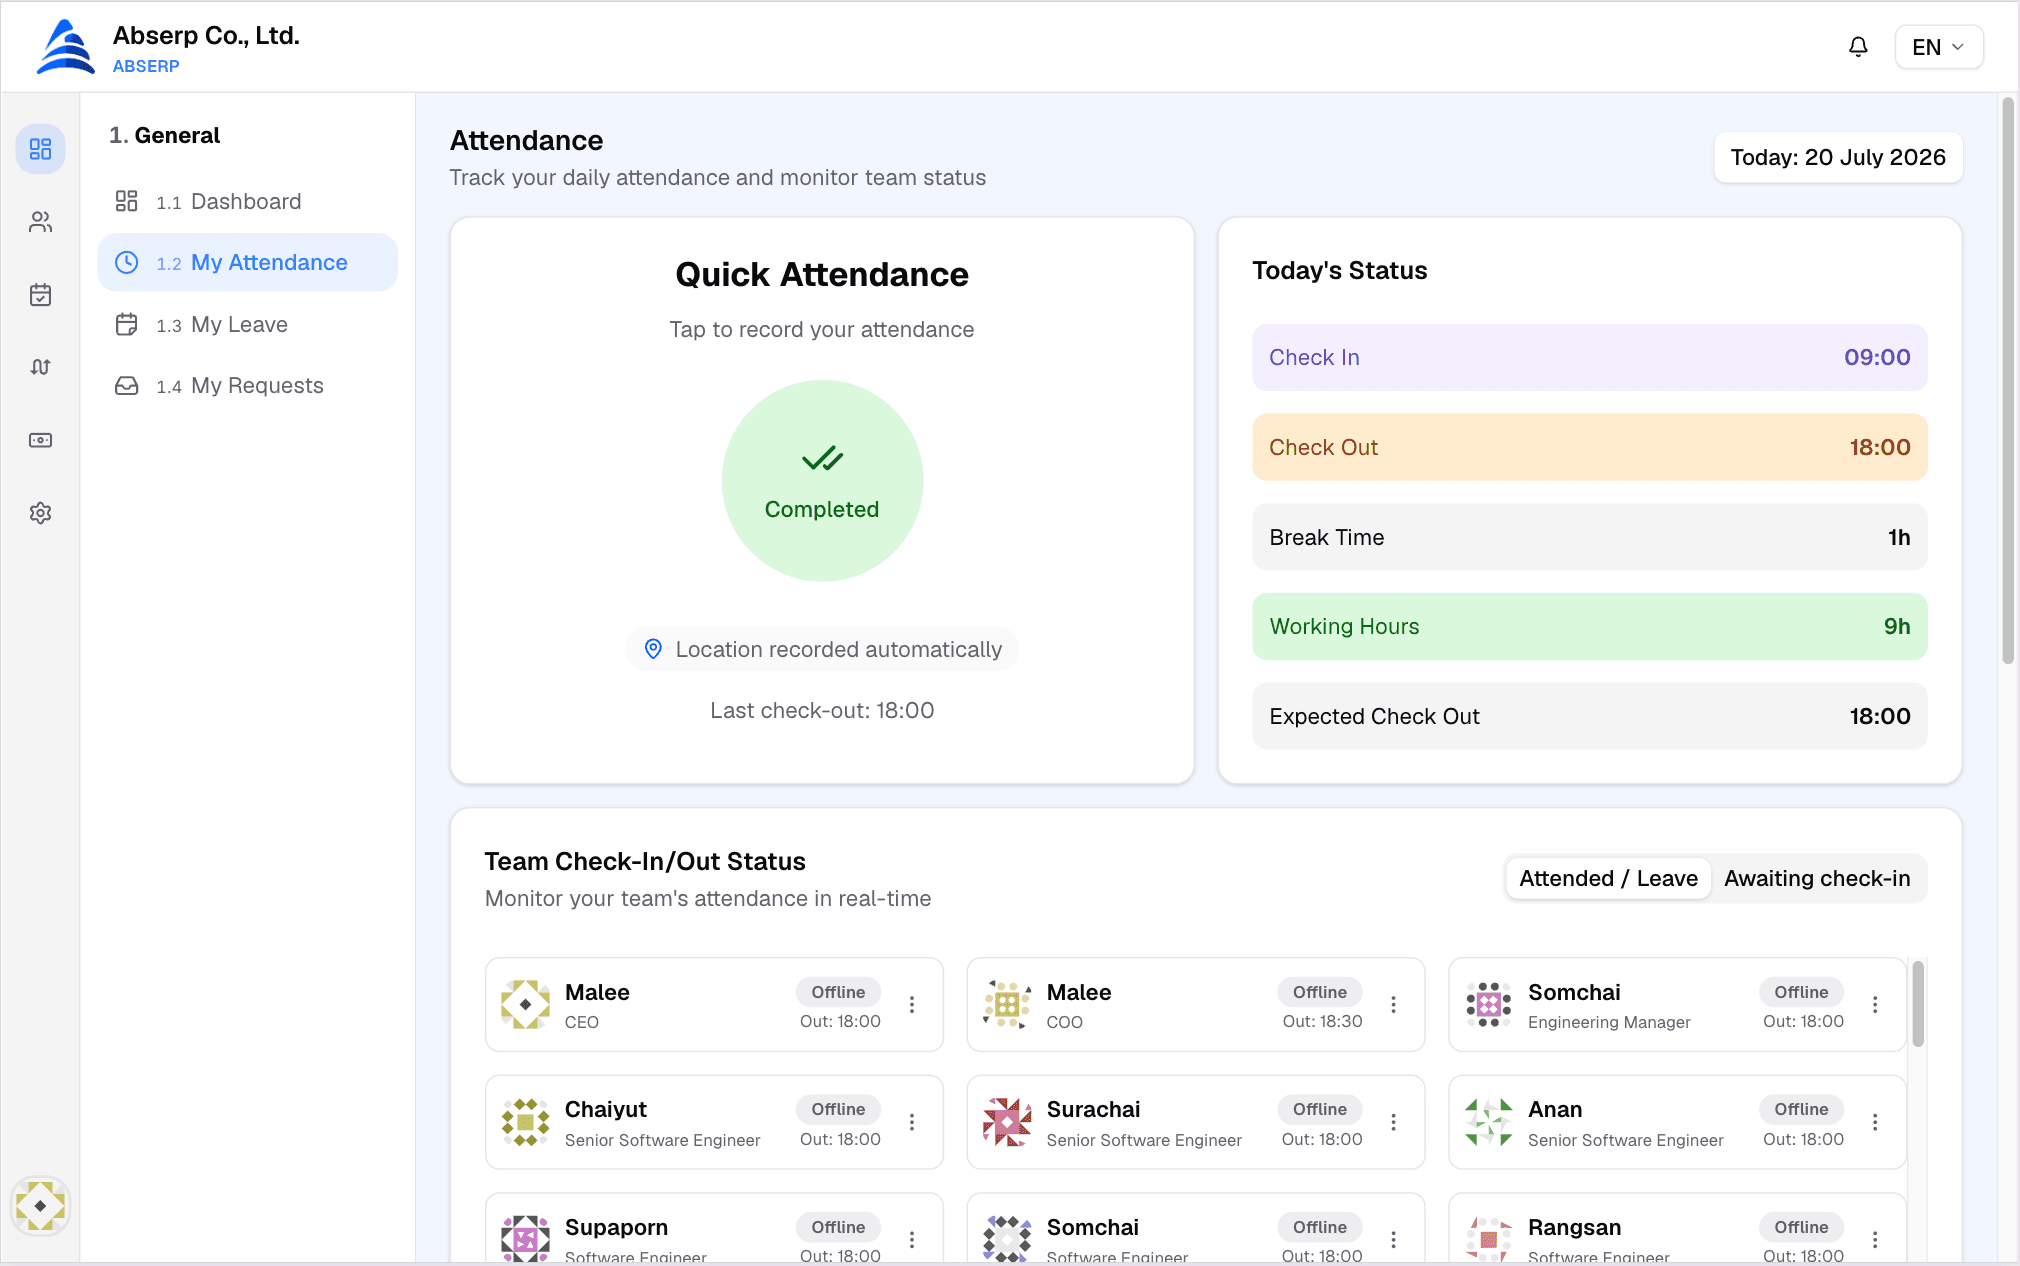The image size is (2020, 1266).
Task: Open options menu for Malee CEO card
Action: click(912, 1004)
